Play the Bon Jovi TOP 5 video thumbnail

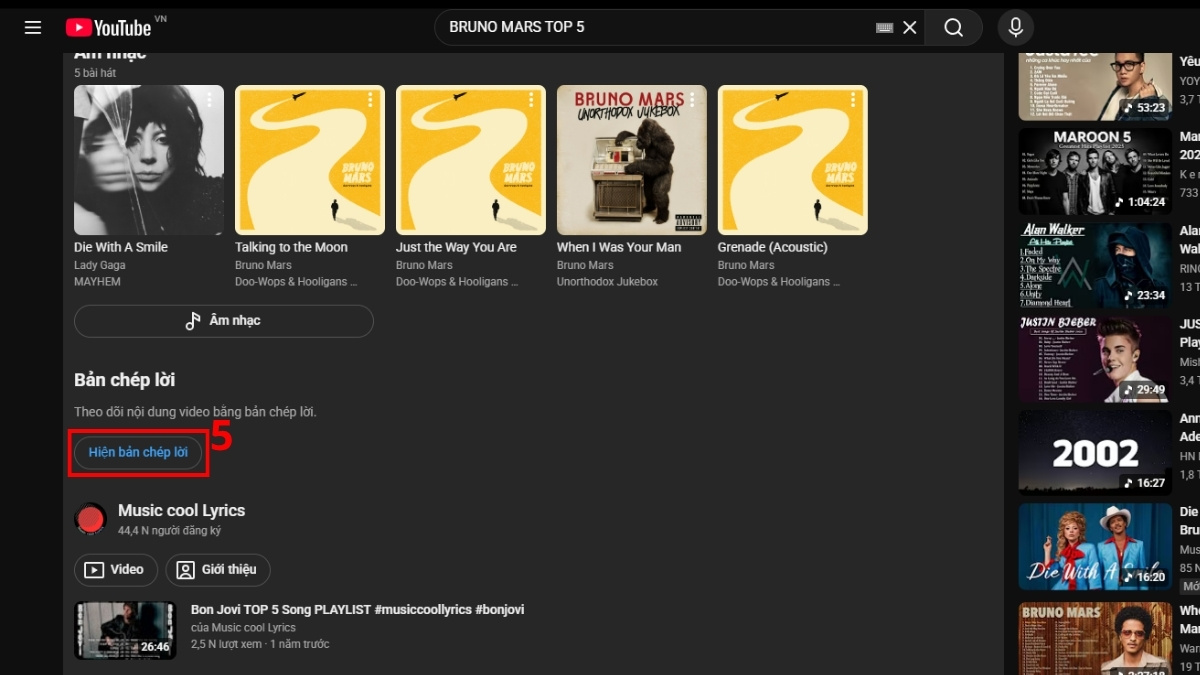coord(125,630)
